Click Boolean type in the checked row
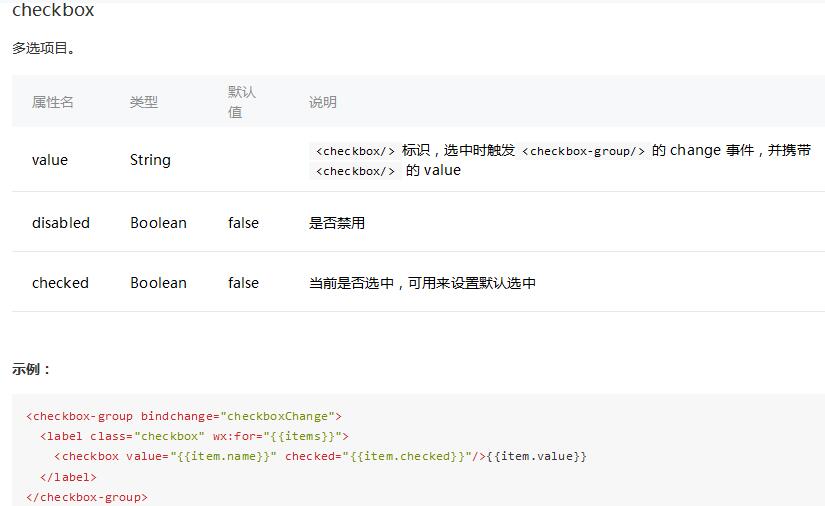The image size is (825, 506). tap(158, 283)
